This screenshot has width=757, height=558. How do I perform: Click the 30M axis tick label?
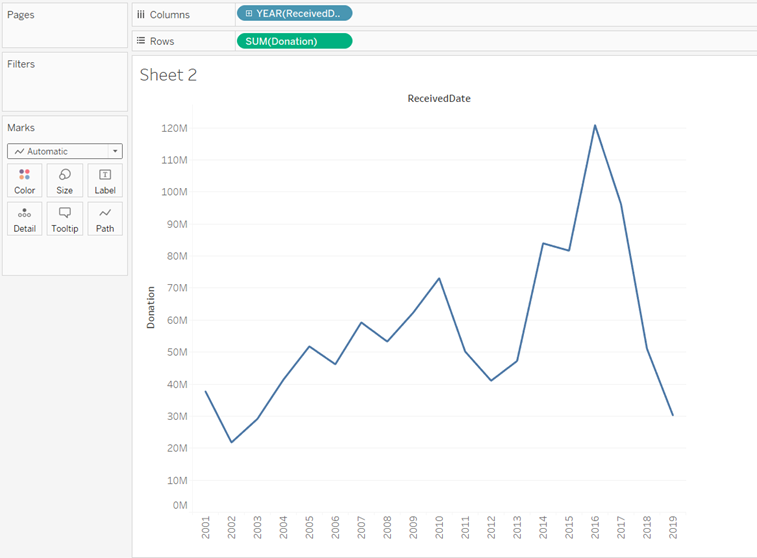pos(177,416)
